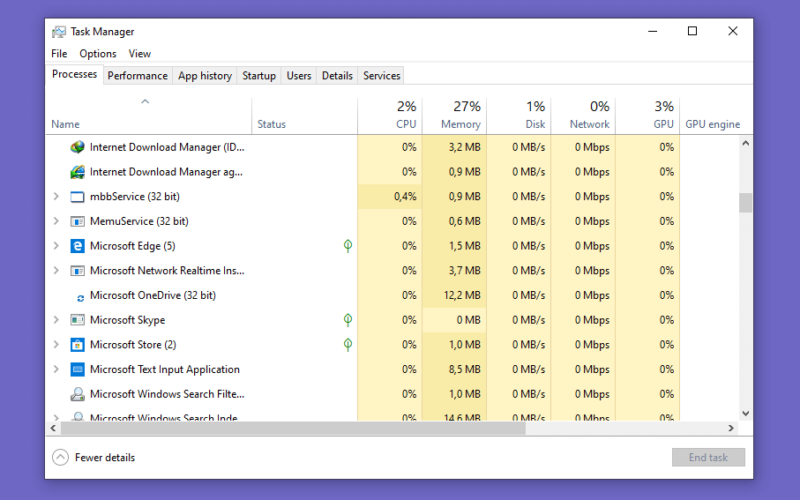Expand the MemuService (32 bit) group
Image resolution: width=800 pixels, height=500 pixels.
[56, 221]
